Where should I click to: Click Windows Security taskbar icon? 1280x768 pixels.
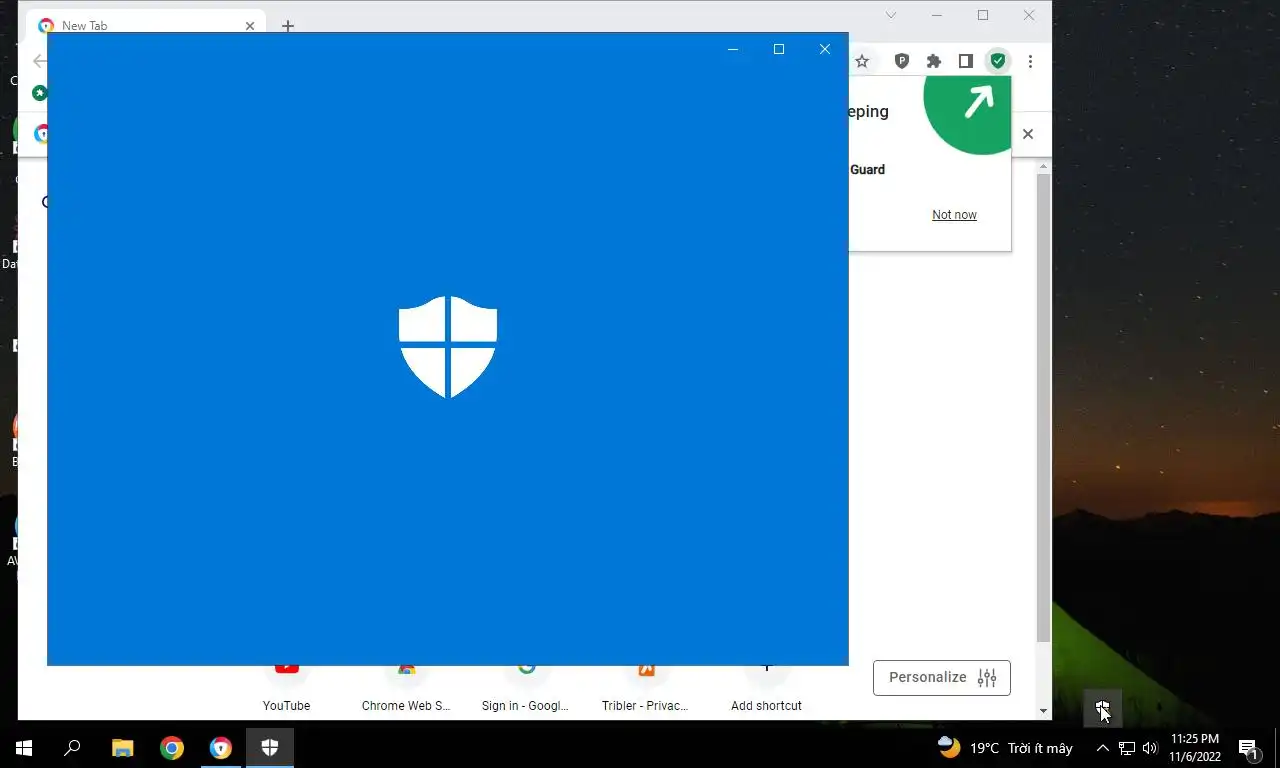[x=270, y=747]
